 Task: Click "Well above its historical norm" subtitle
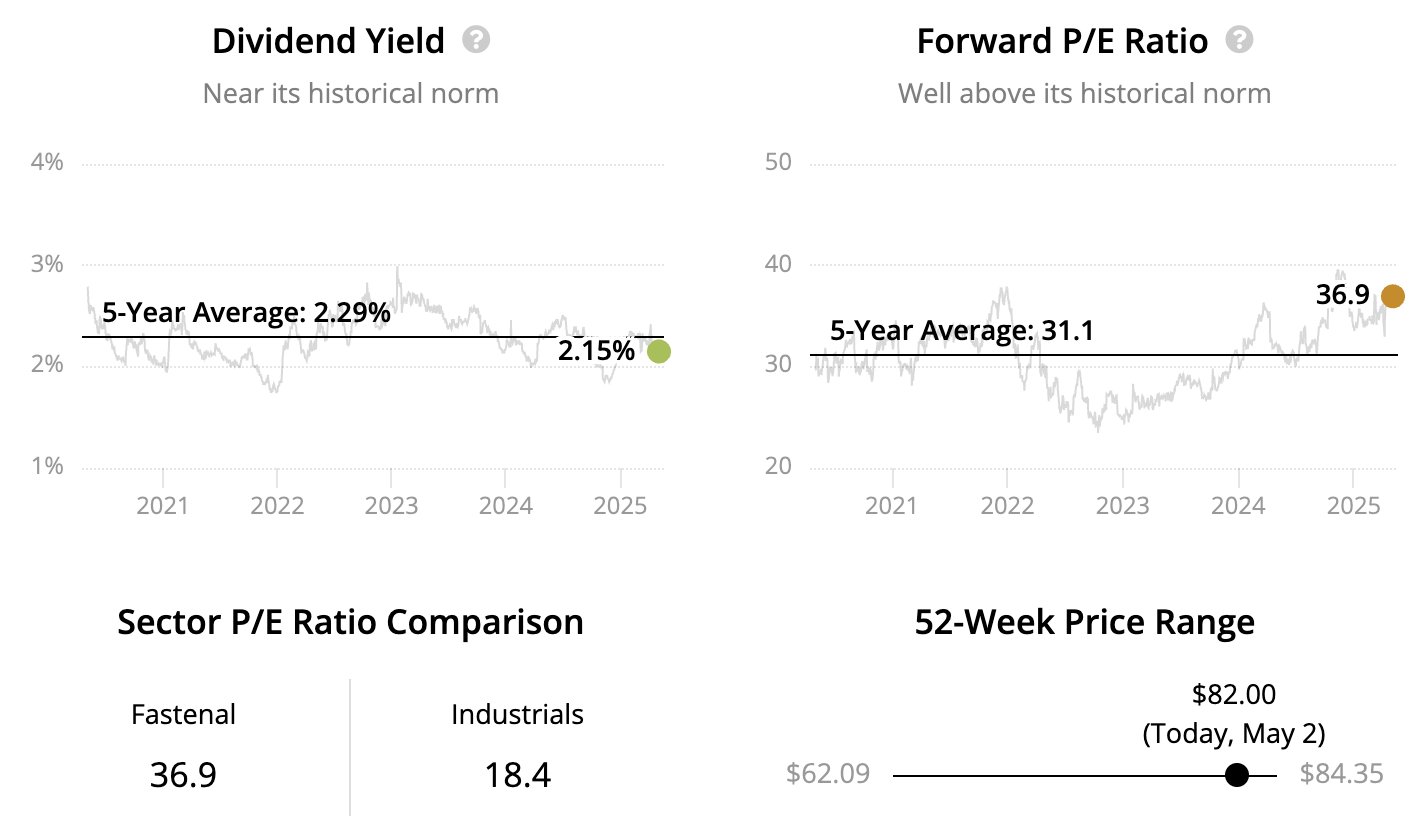[x=1084, y=94]
